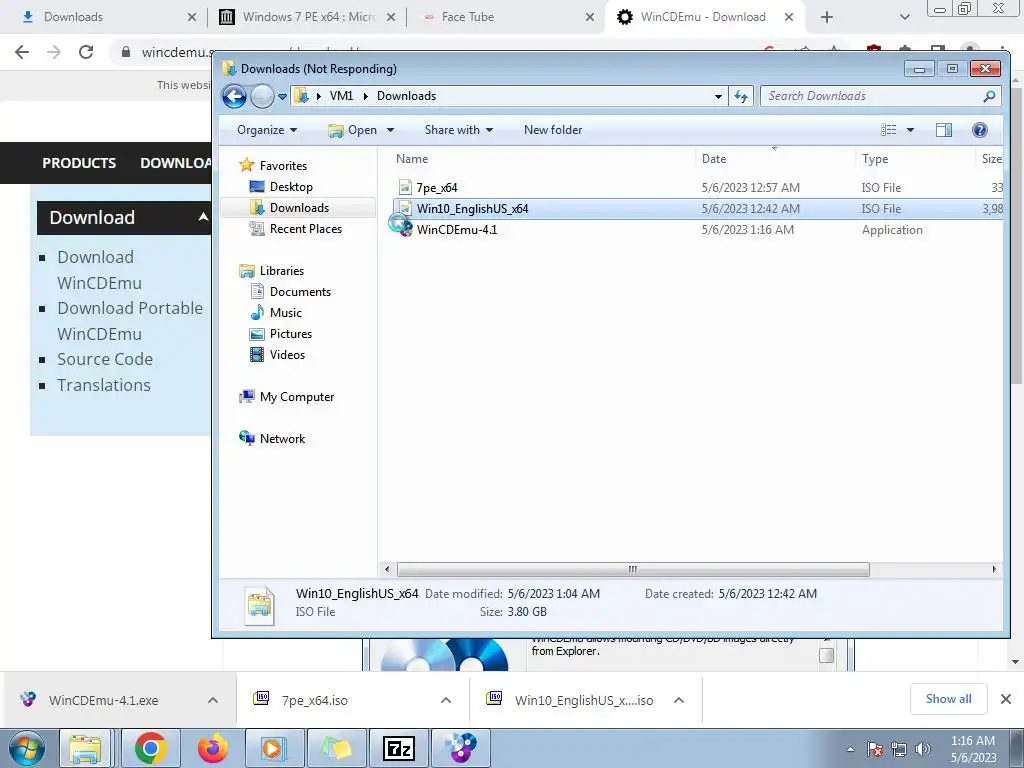1024x768 pixels.
Task: Open the Documents library
Action: (x=291, y=292)
